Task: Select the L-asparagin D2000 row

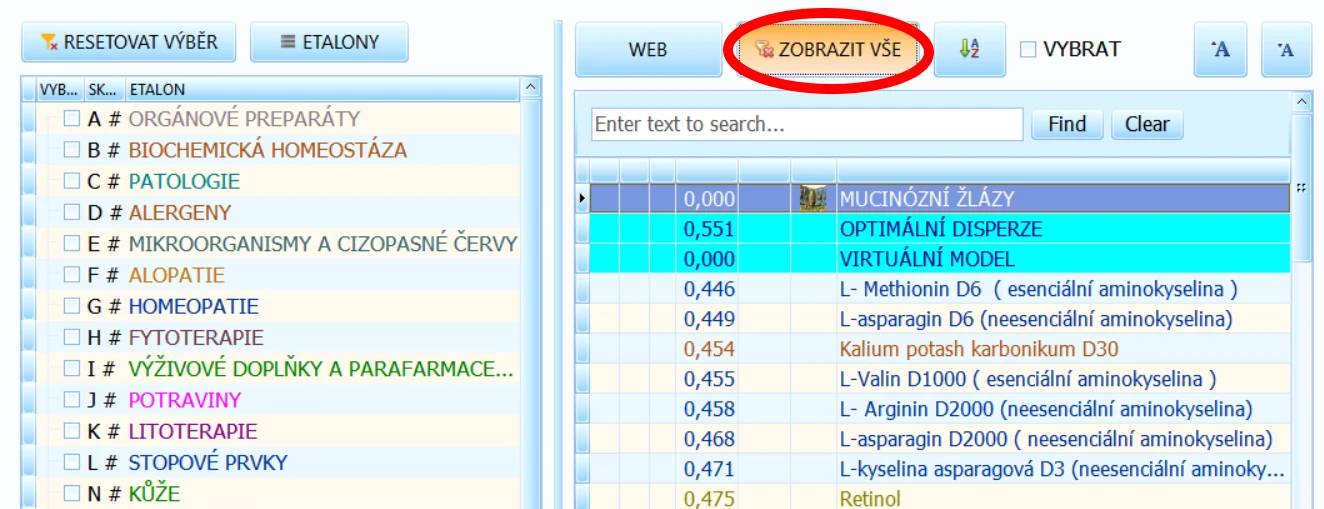Action: point(940,439)
